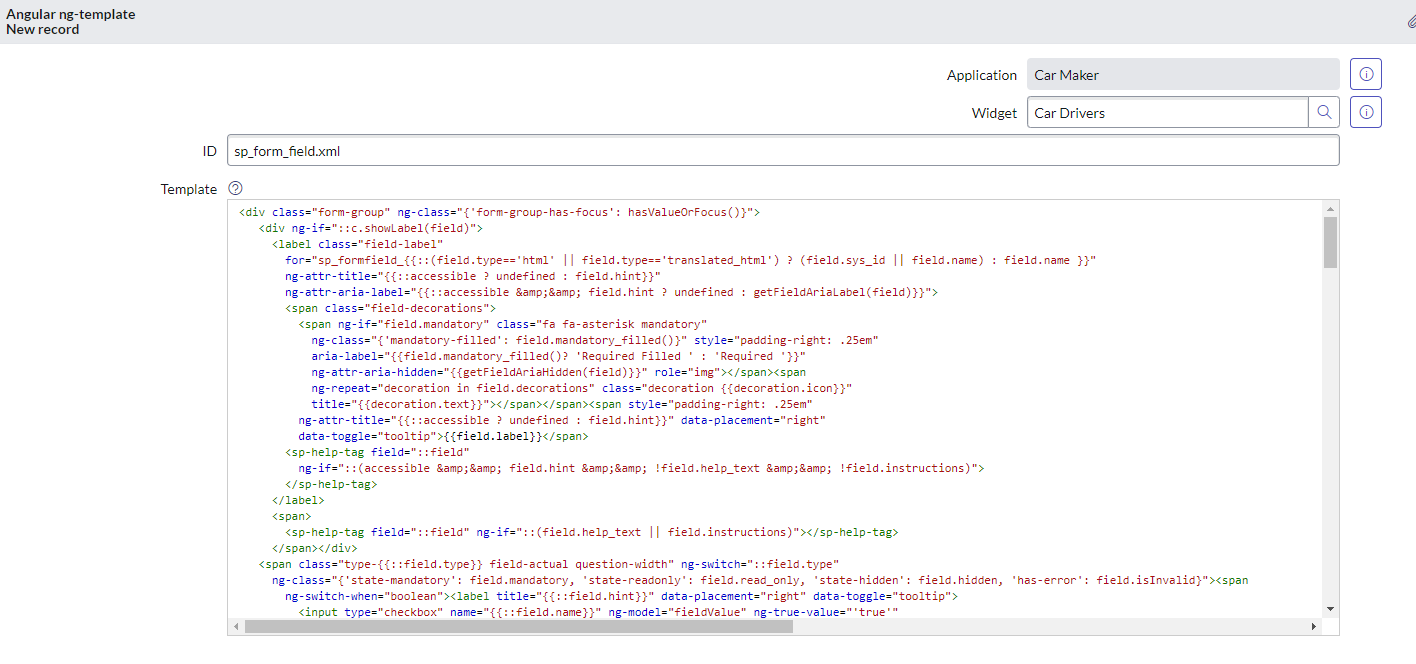Click the Template field label

188,189
